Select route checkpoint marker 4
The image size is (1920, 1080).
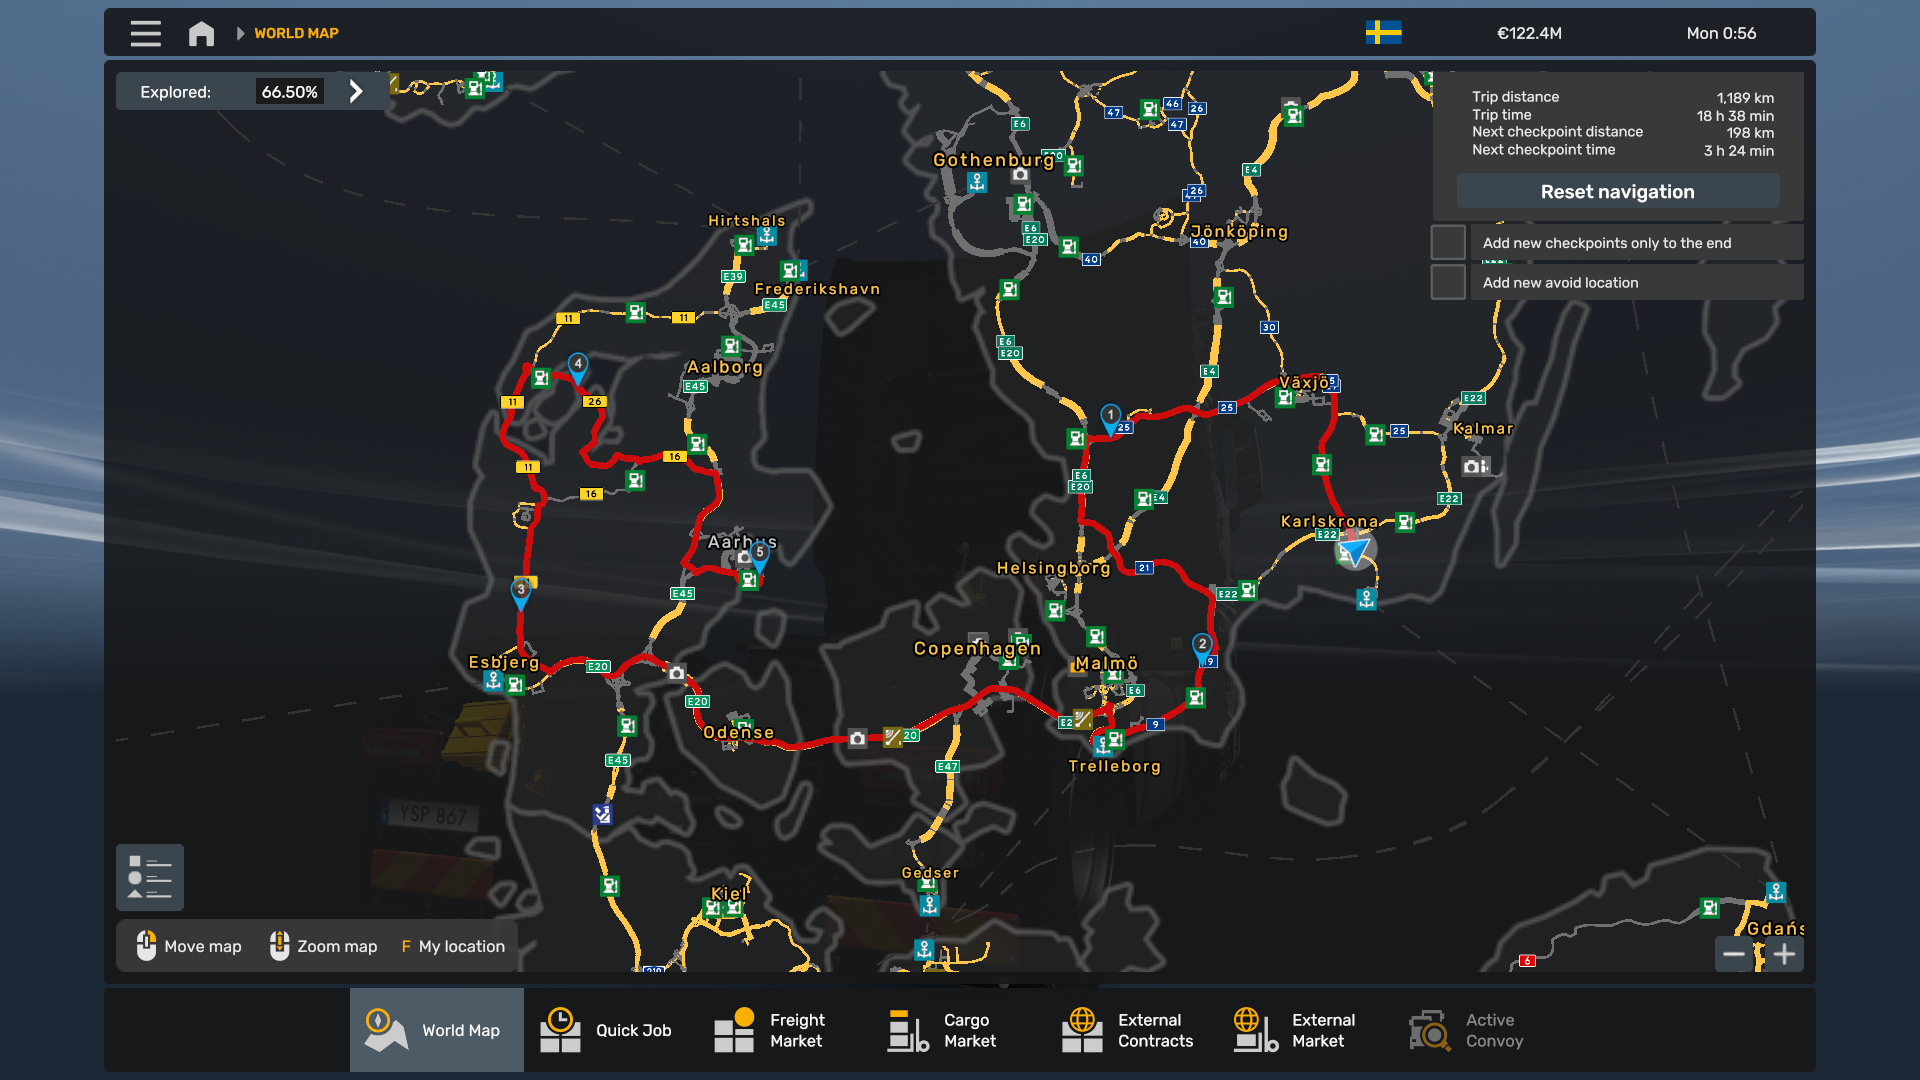[x=578, y=366]
